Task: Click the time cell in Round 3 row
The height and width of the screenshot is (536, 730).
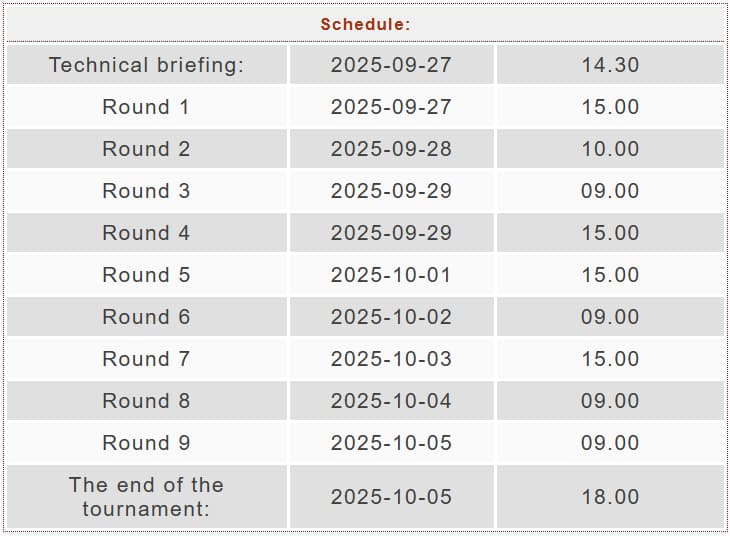Action: (610, 191)
